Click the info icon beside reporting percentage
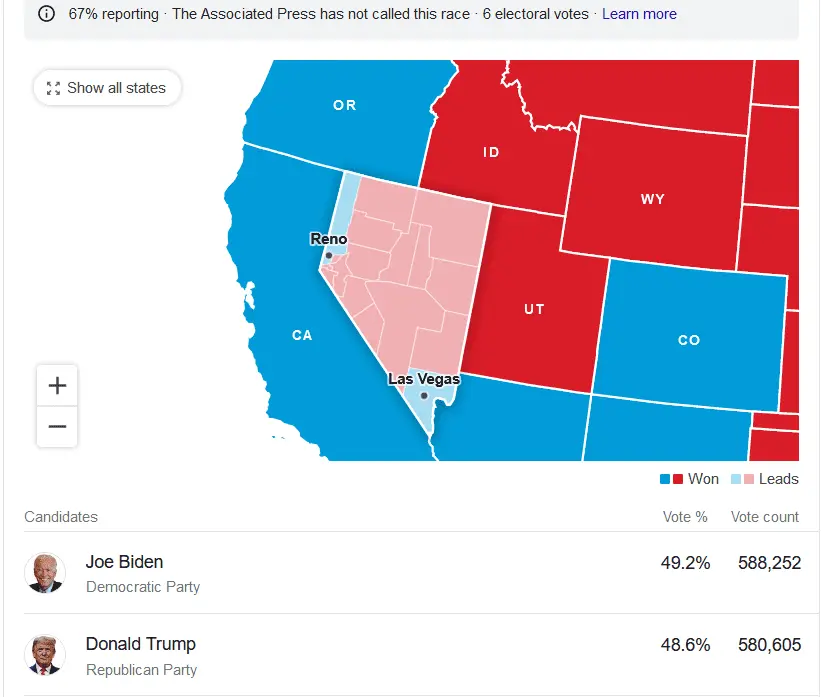Viewport: 821px width, 697px height. point(46,14)
